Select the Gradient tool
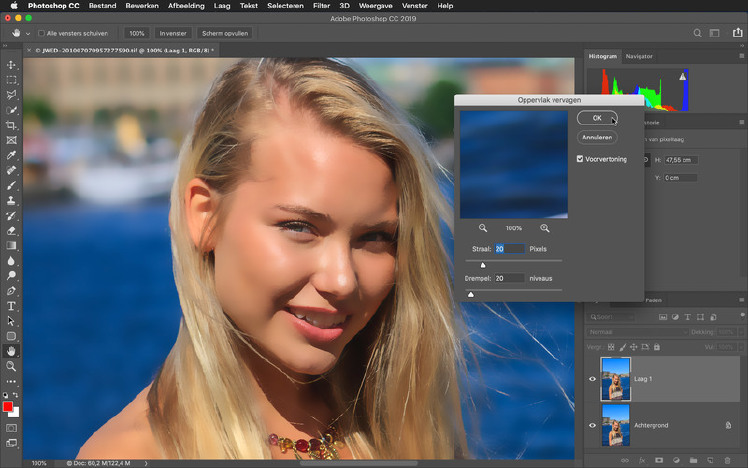The image size is (748, 468). click(11, 246)
